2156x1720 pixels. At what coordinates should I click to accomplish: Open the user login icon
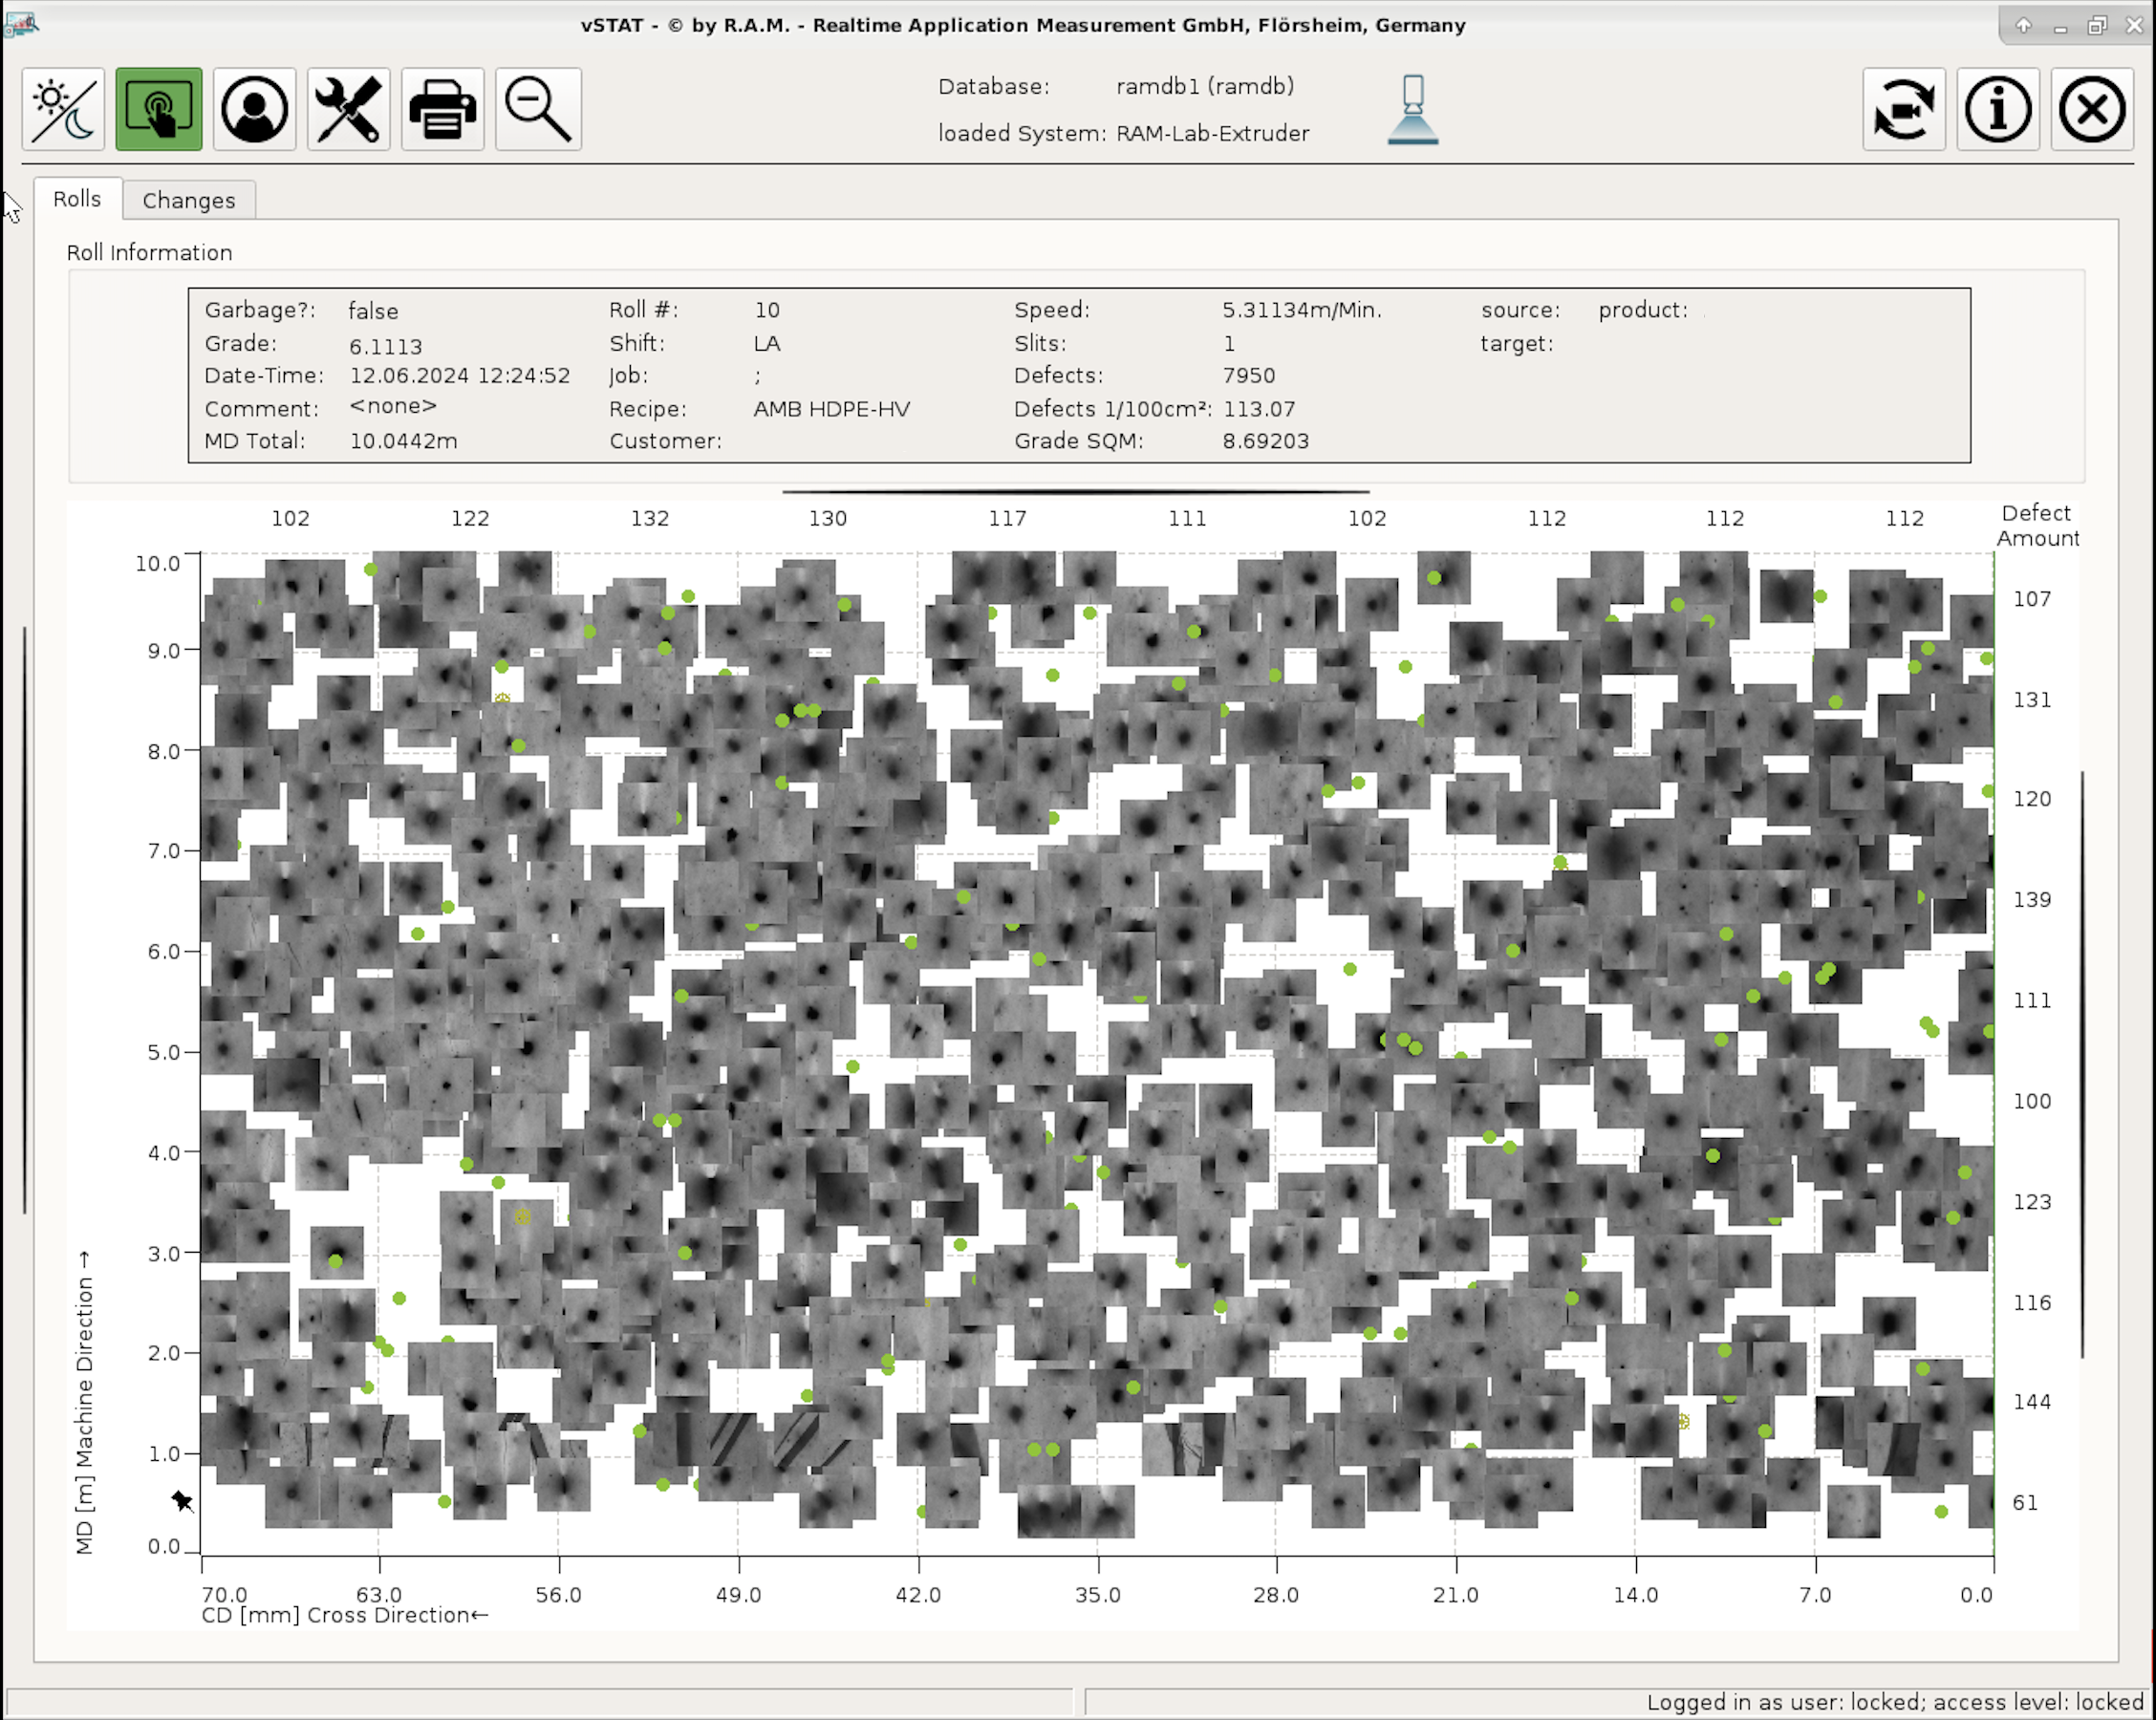(254, 110)
